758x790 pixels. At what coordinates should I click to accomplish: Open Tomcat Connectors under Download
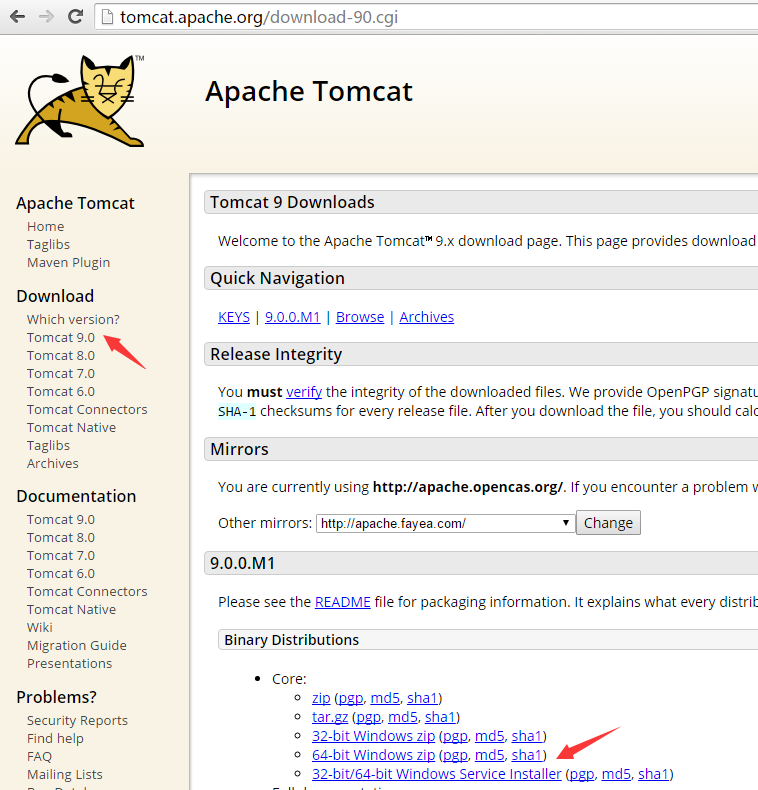87,410
